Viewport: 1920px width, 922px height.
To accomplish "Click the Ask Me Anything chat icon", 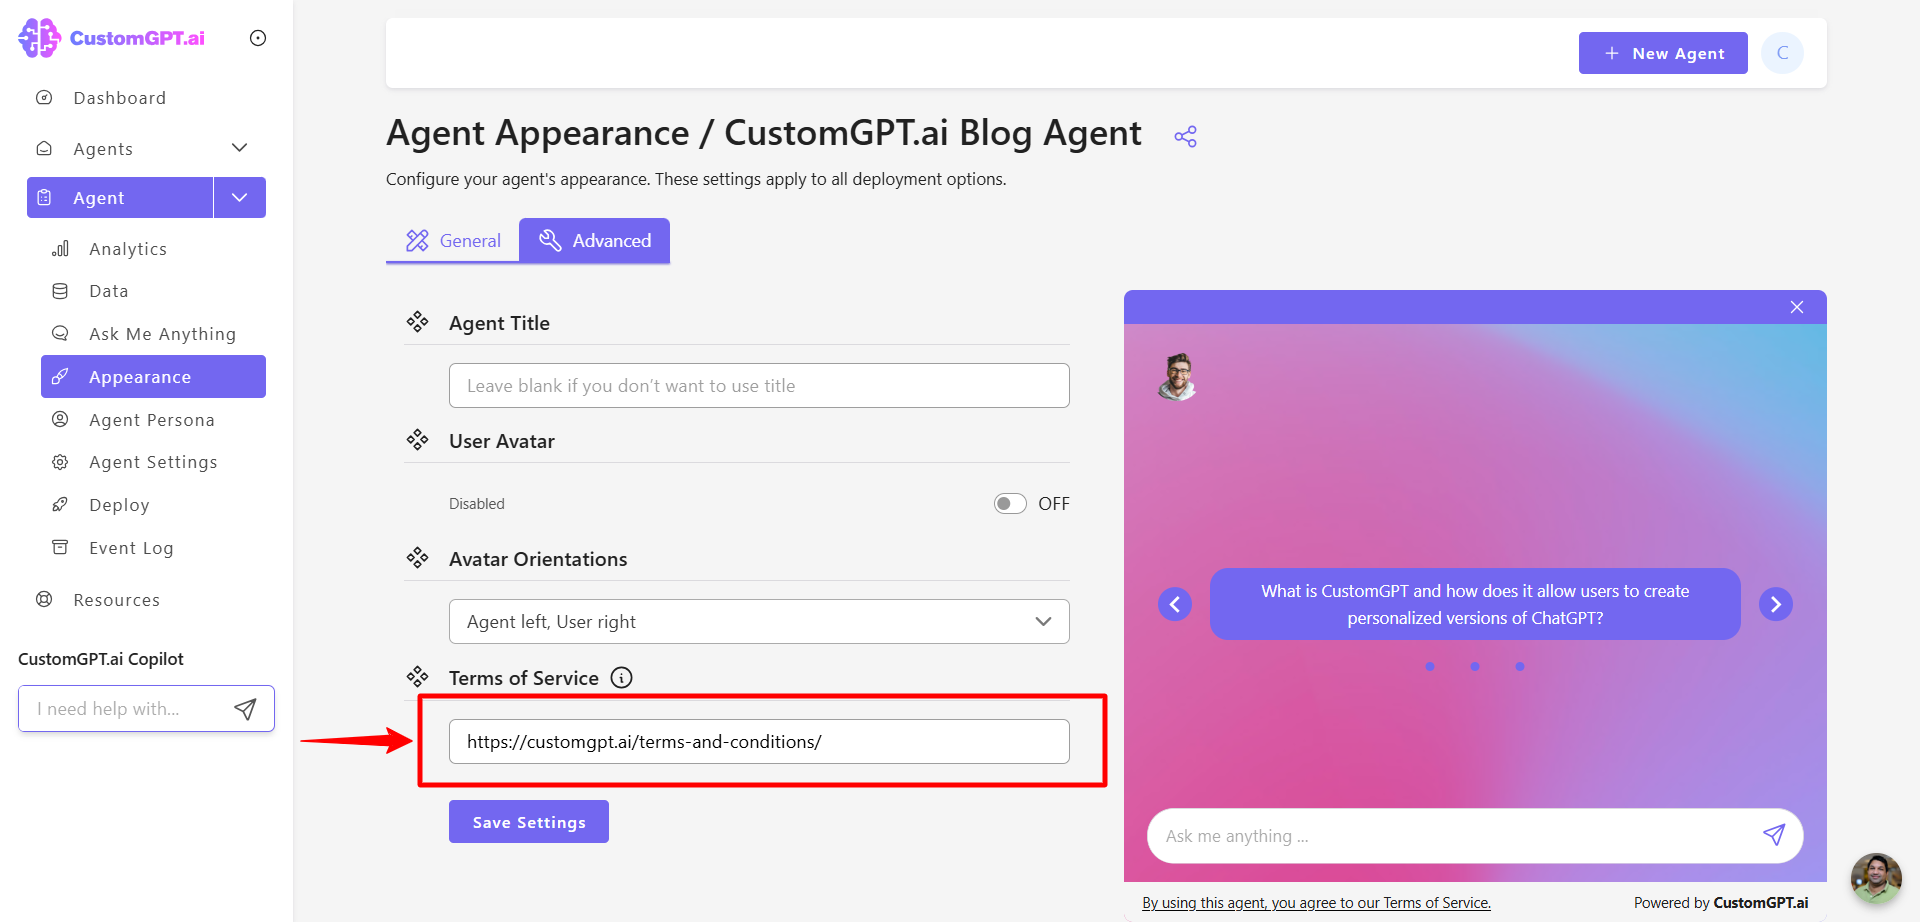I will point(60,333).
